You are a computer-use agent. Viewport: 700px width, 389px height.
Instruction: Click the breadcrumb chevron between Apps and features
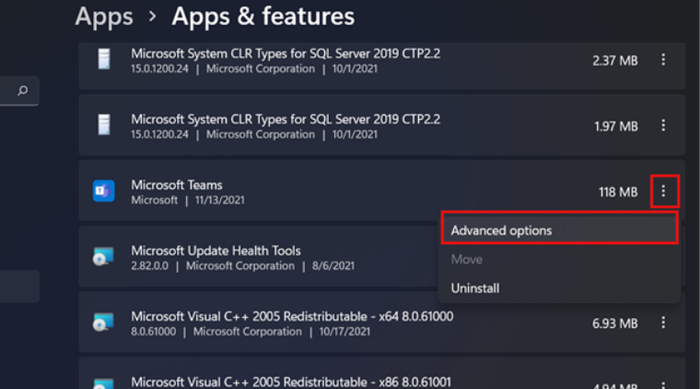coord(153,17)
